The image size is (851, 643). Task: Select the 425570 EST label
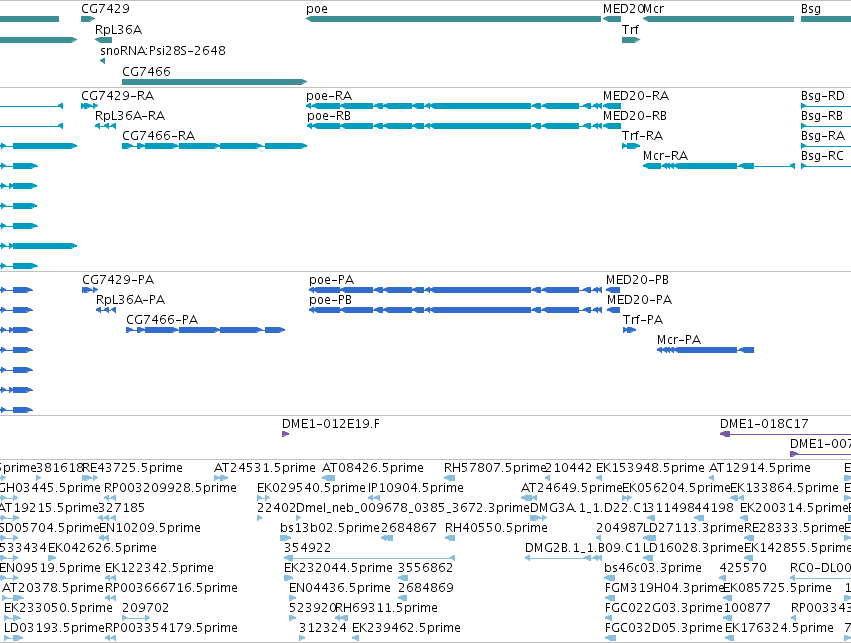pyautogui.click(x=743, y=568)
